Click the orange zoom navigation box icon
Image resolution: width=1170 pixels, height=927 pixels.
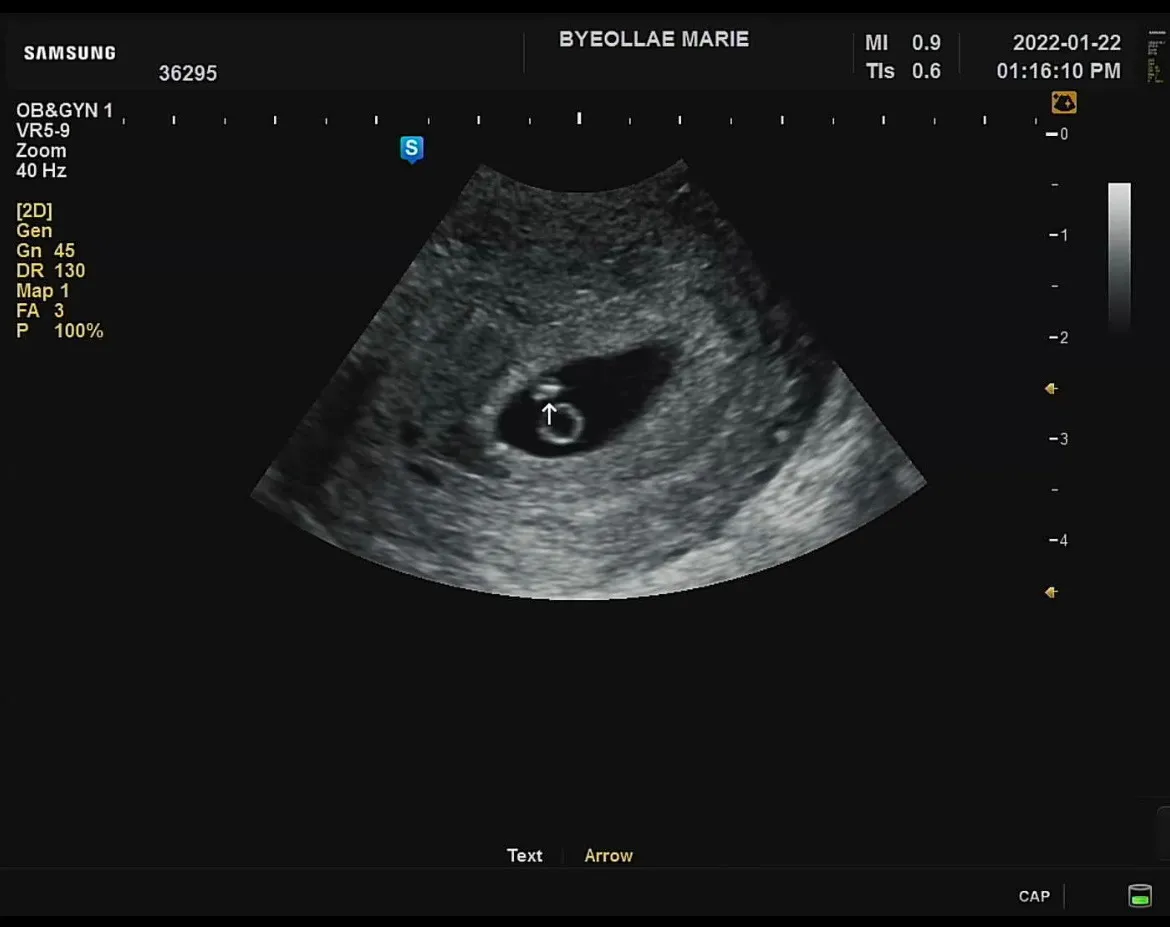(1064, 102)
